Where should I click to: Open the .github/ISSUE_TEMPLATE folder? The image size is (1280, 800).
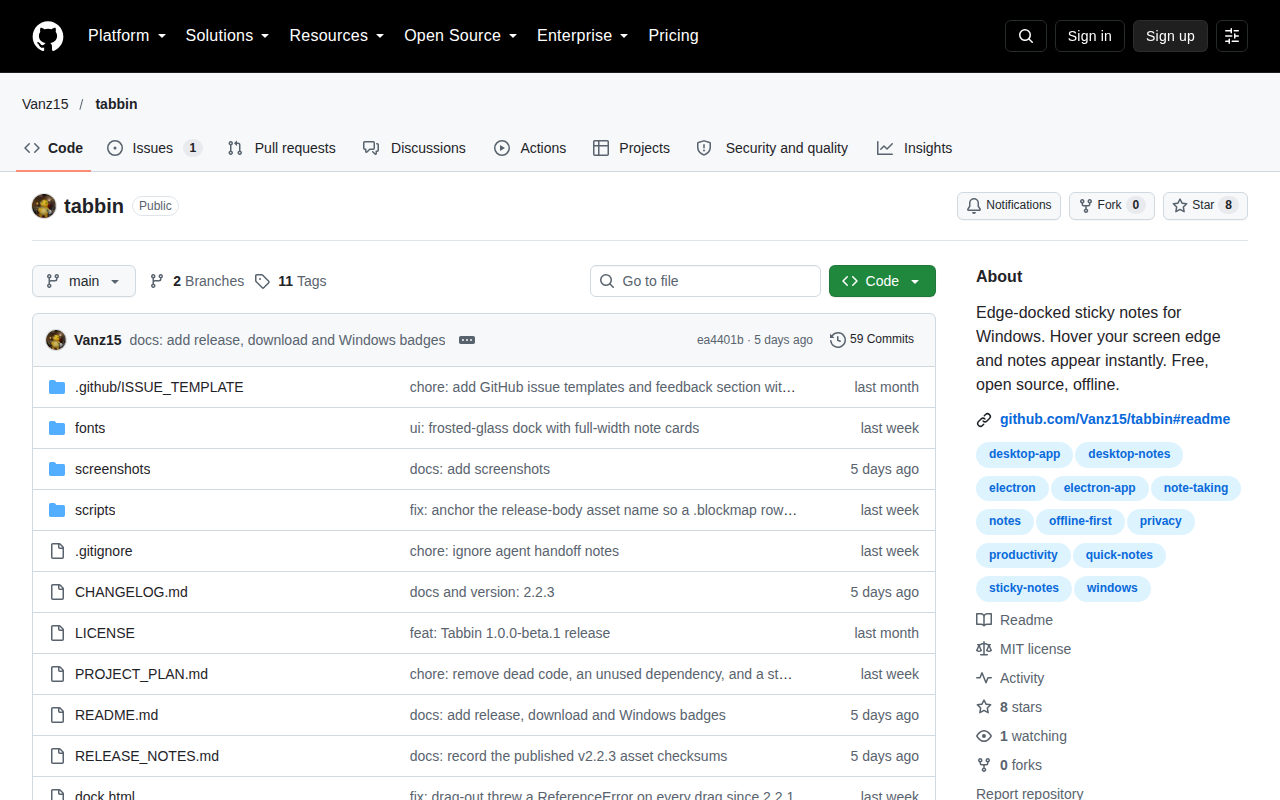pyautogui.click(x=159, y=387)
